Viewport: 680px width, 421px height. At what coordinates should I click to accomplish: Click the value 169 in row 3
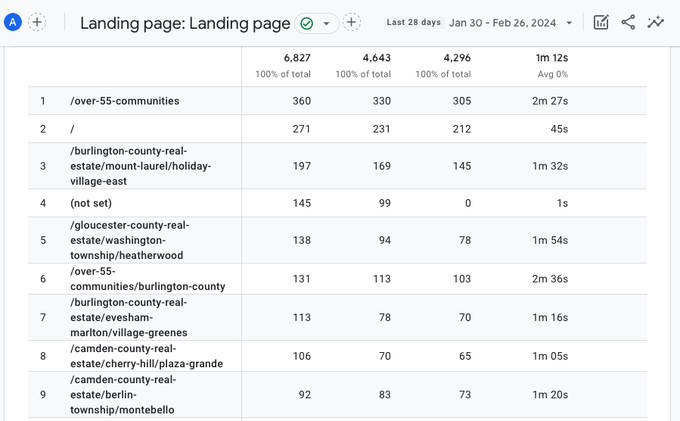[382, 166]
